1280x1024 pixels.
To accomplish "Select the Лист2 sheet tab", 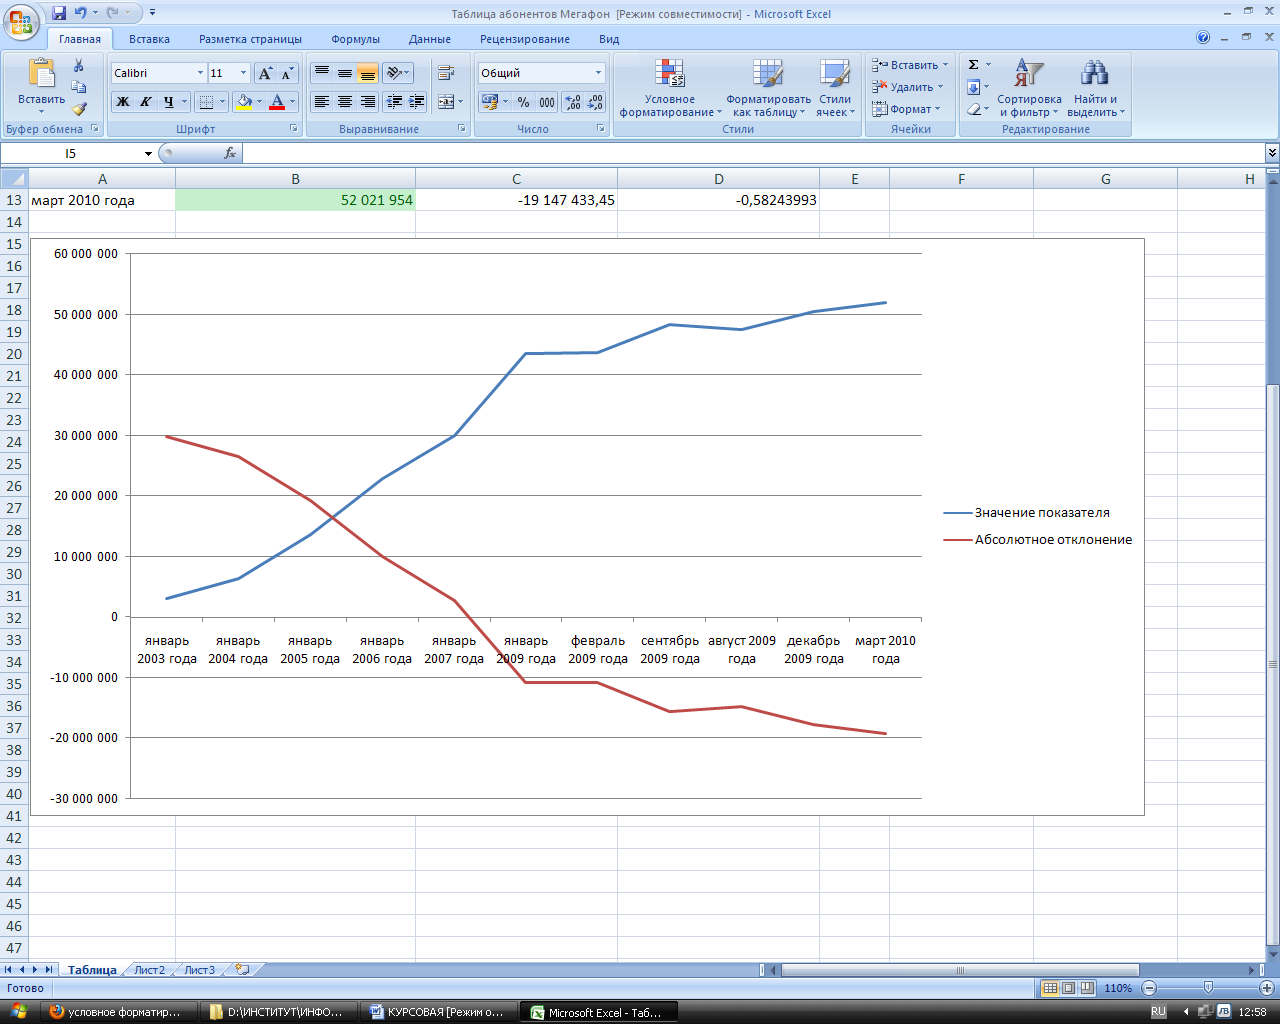I will pos(149,970).
